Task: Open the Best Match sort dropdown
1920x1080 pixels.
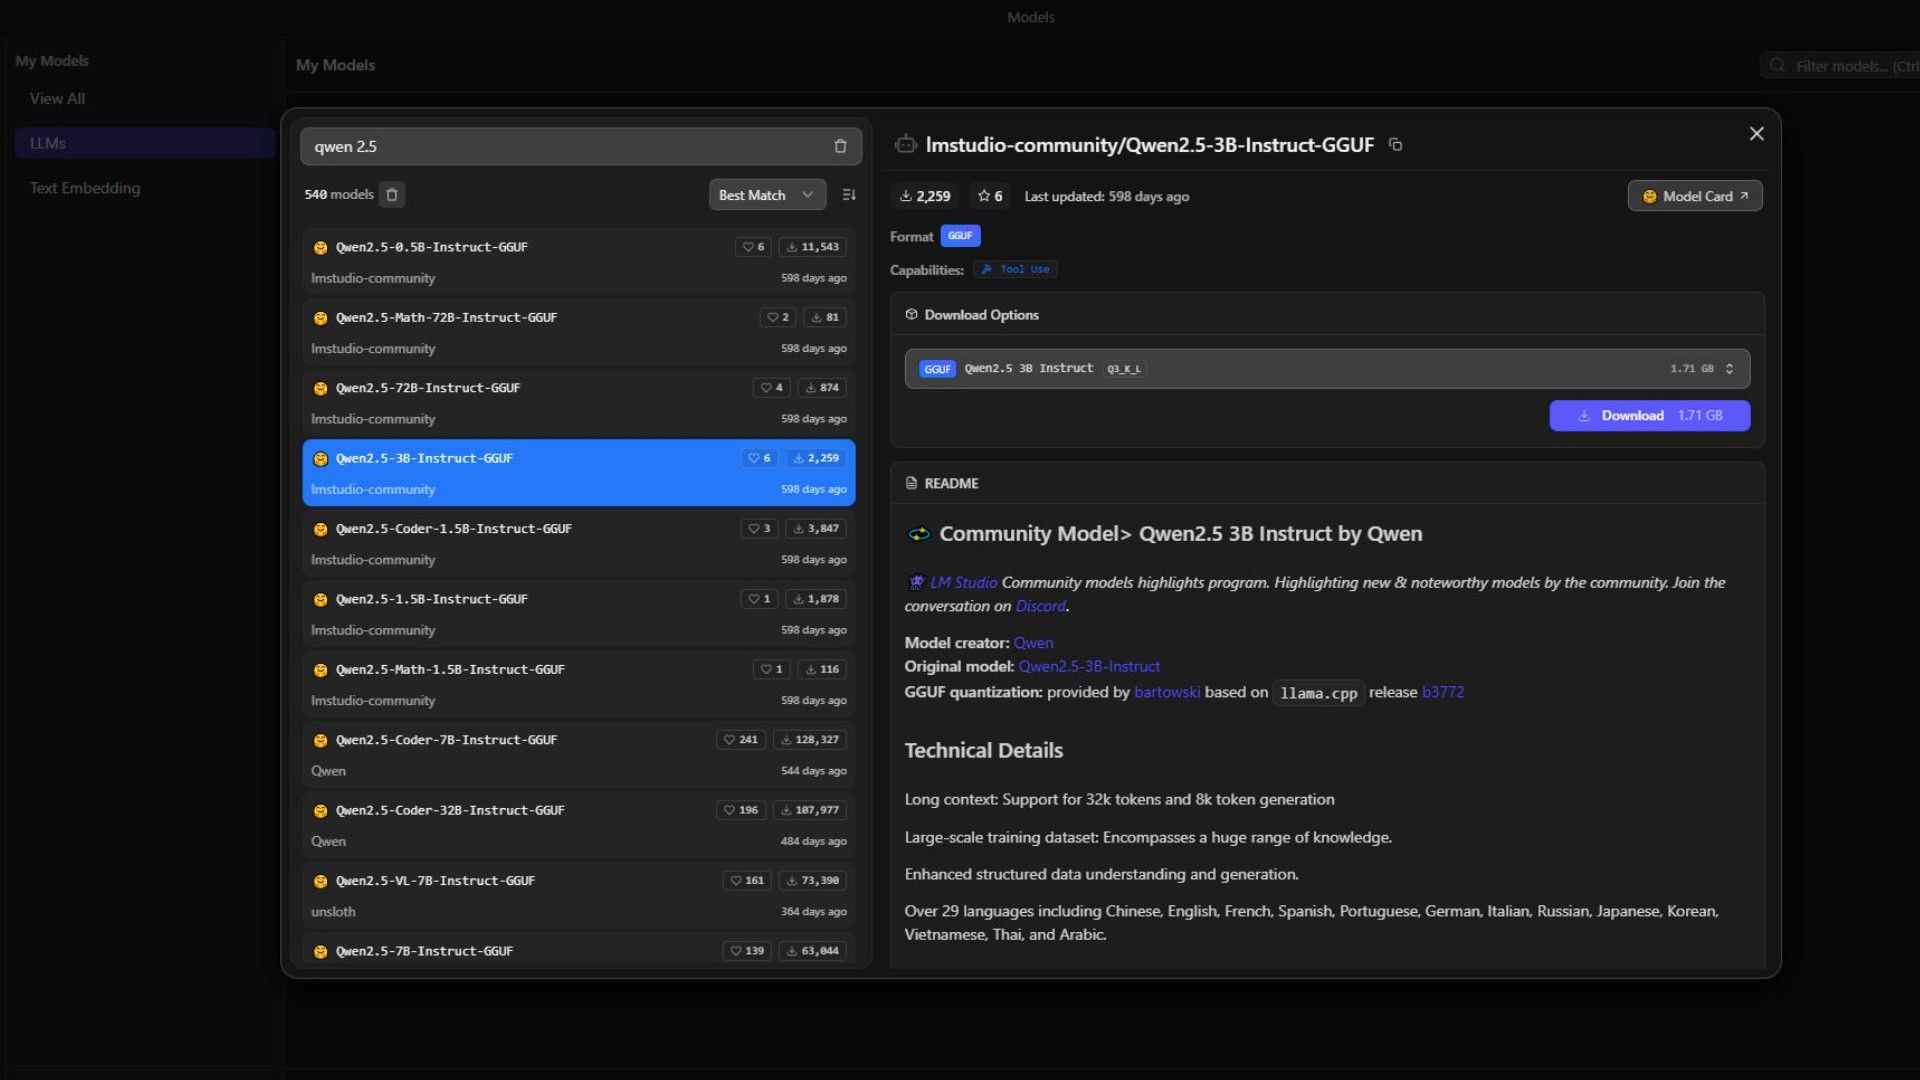Action: [767, 195]
